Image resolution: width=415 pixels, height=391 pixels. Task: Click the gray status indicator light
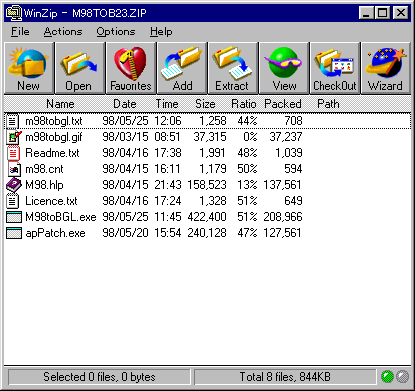point(403,377)
